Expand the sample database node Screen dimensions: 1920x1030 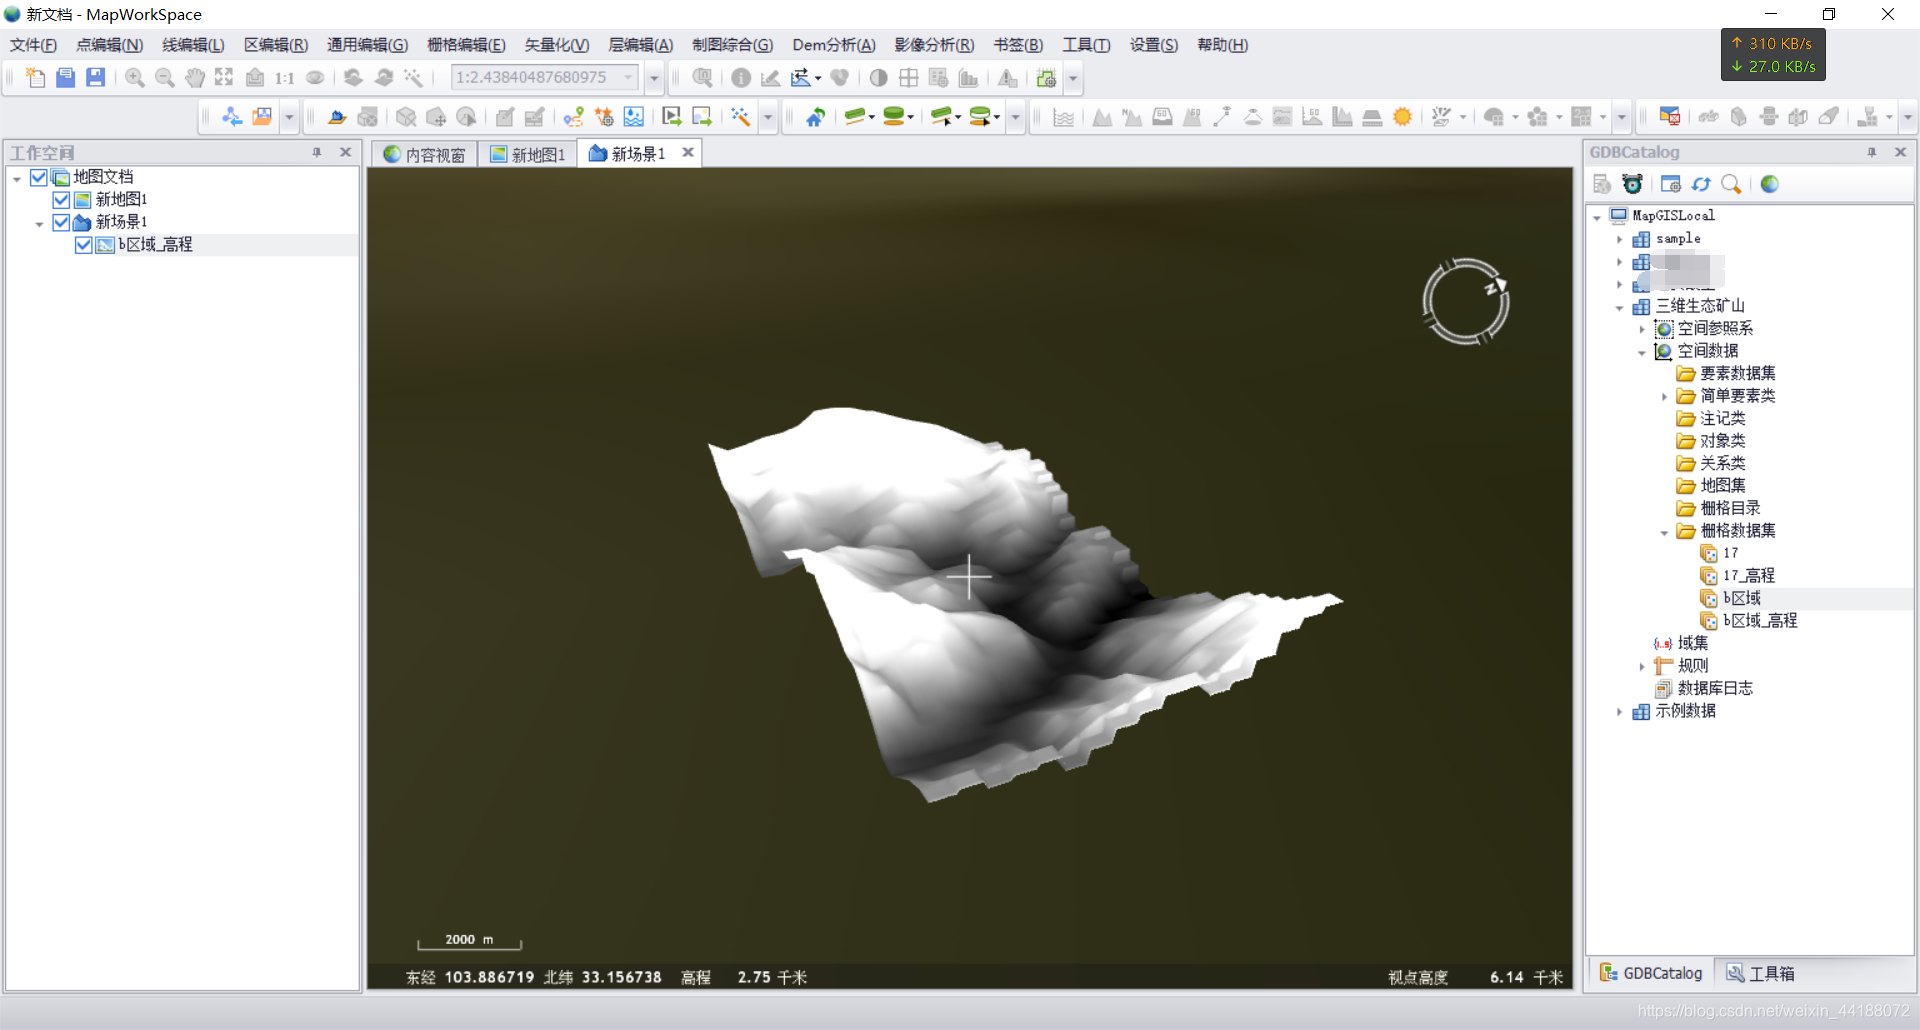pos(1619,239)
